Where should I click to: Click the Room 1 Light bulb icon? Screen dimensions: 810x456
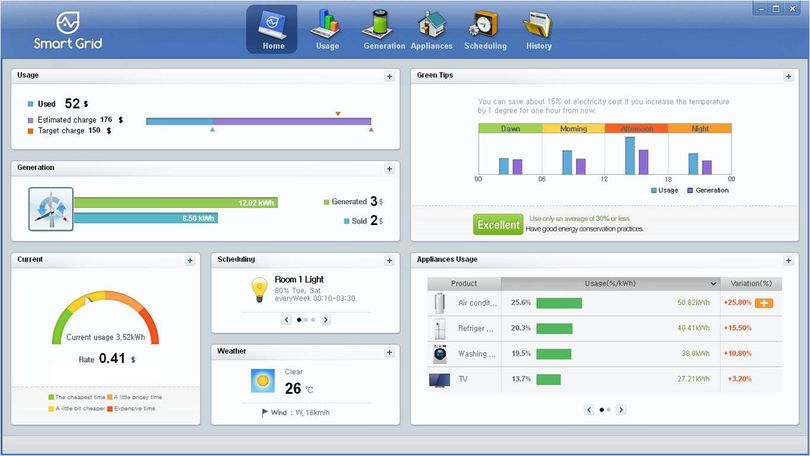click(x=259, y=289)
